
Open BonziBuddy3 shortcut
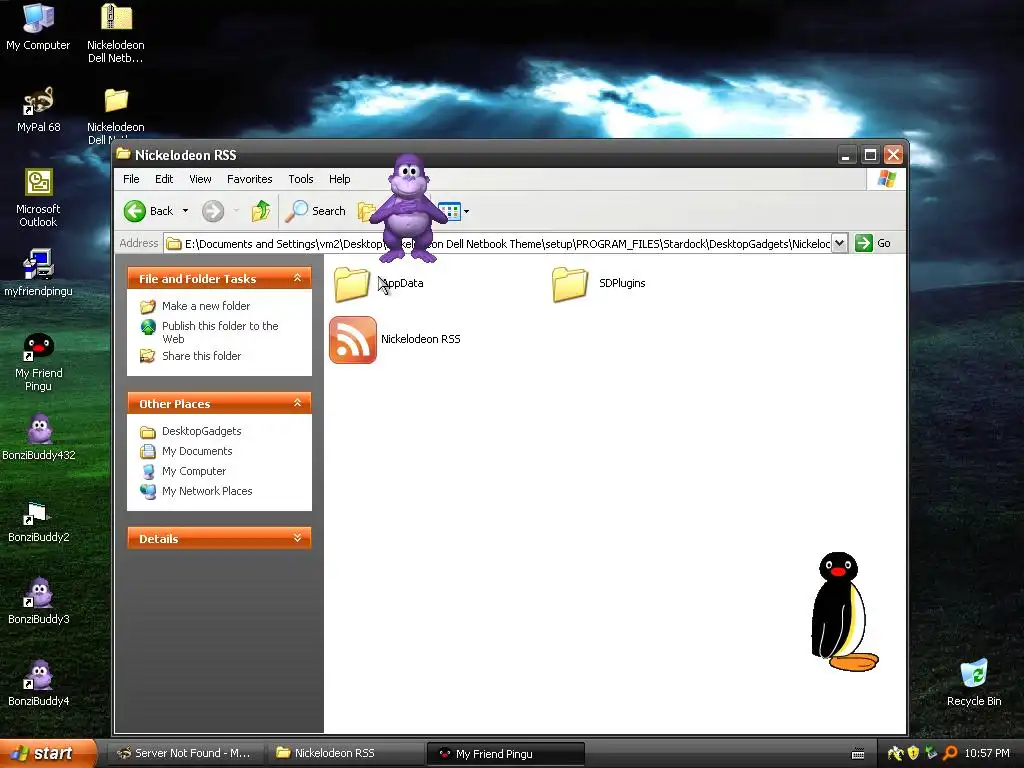39,601
